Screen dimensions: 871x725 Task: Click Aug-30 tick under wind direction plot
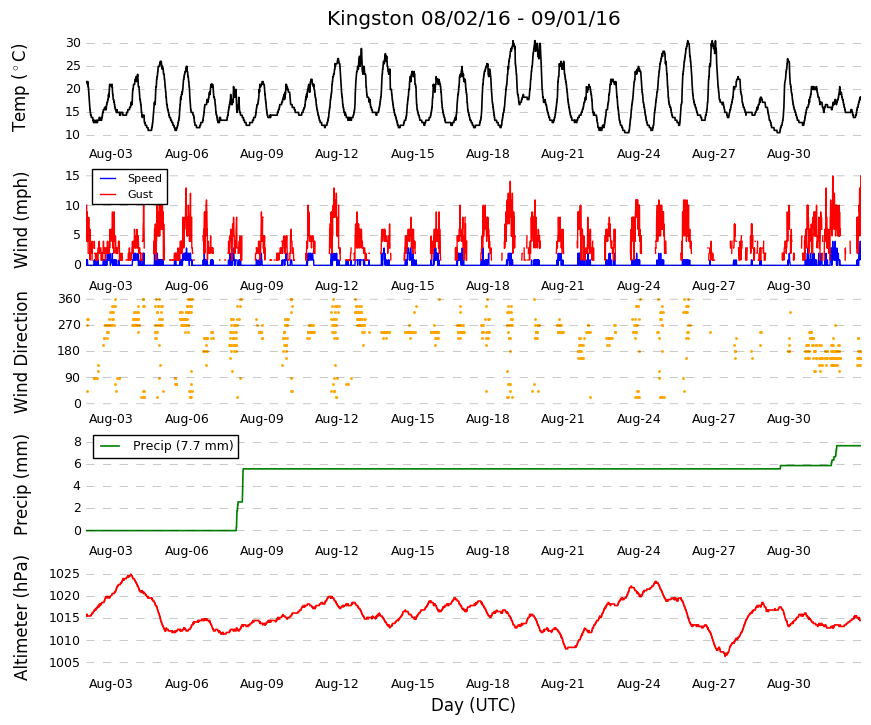(x=788, y=418)
